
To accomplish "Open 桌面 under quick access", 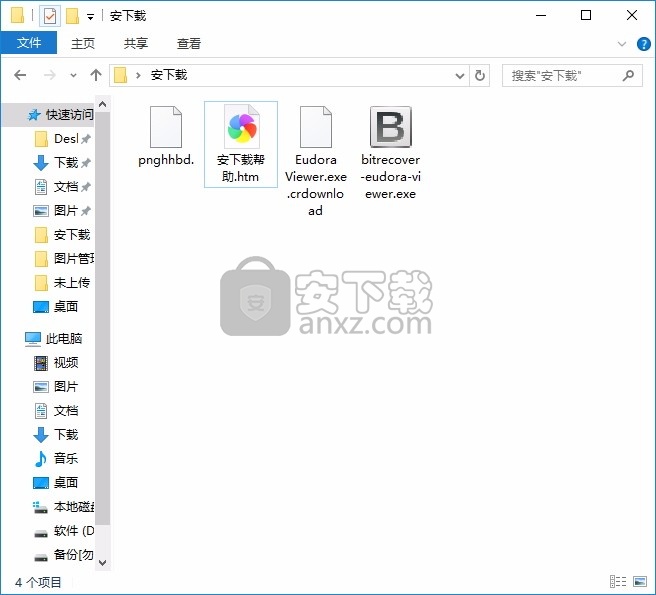I will (56, 307).
